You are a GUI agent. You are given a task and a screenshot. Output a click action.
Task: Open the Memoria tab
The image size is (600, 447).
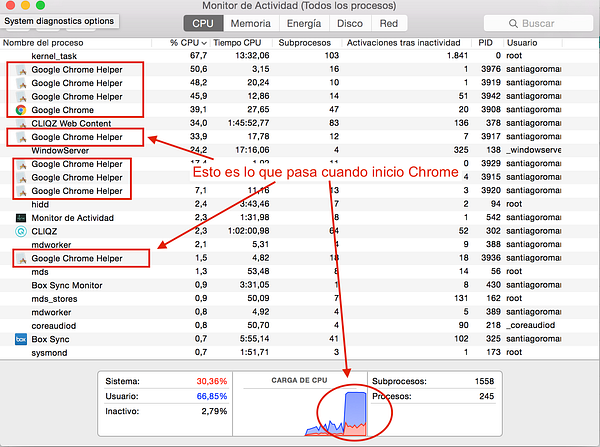[251, 23]
